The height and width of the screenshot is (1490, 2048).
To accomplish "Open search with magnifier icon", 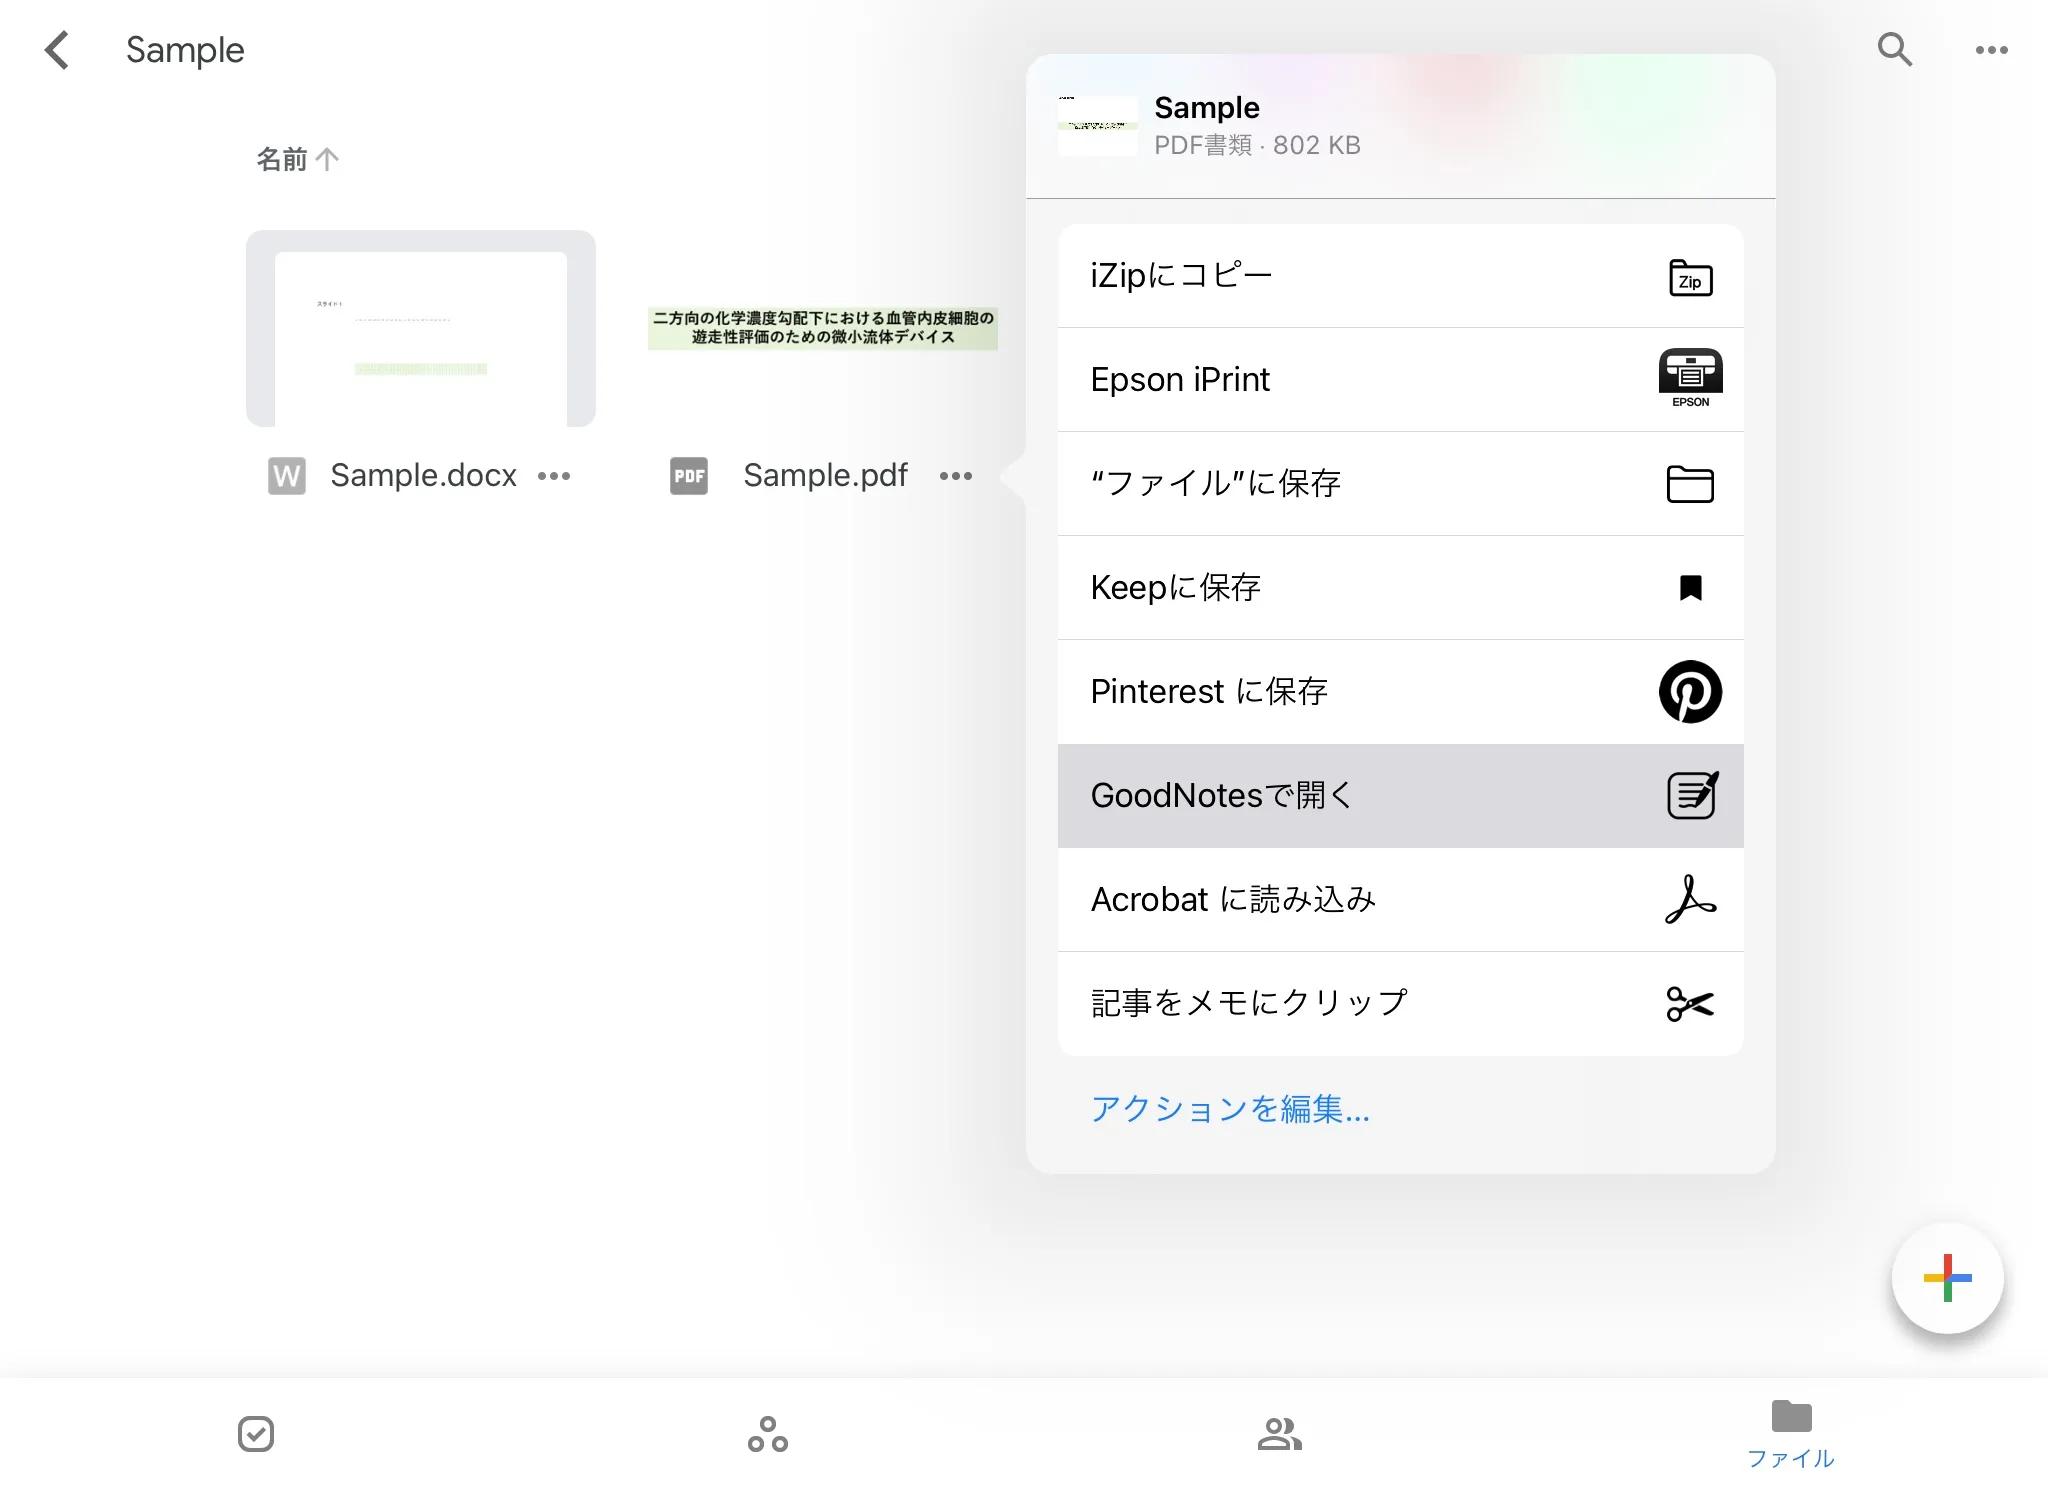I will (1894, 50).
